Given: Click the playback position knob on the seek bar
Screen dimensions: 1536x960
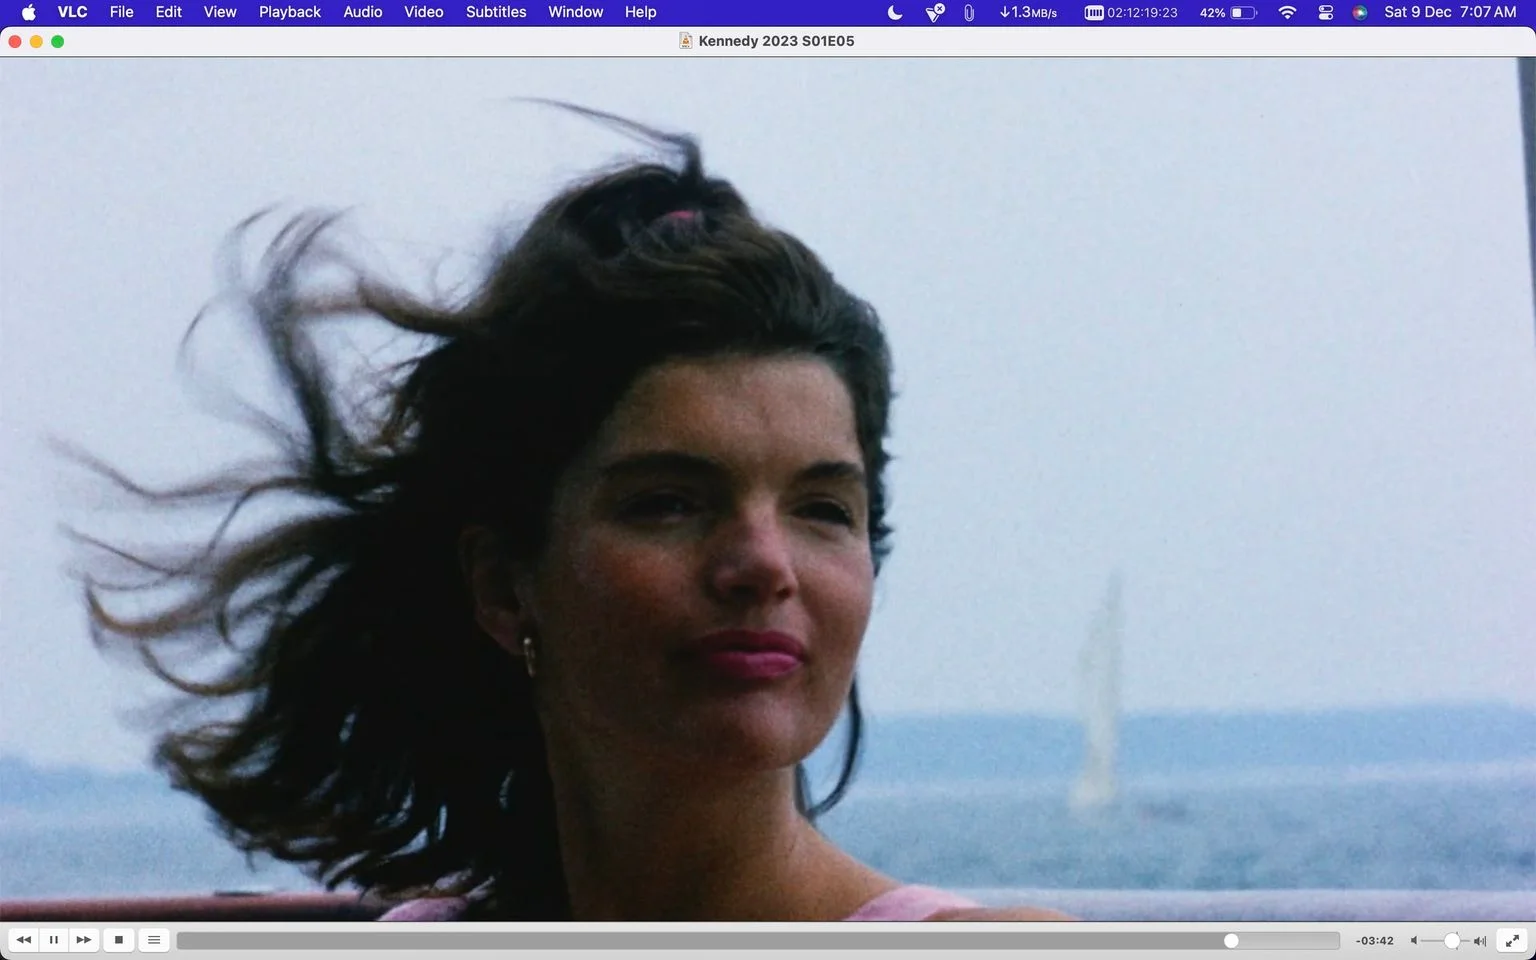Looking at the screenshot, I should (x=1231, y=940).
